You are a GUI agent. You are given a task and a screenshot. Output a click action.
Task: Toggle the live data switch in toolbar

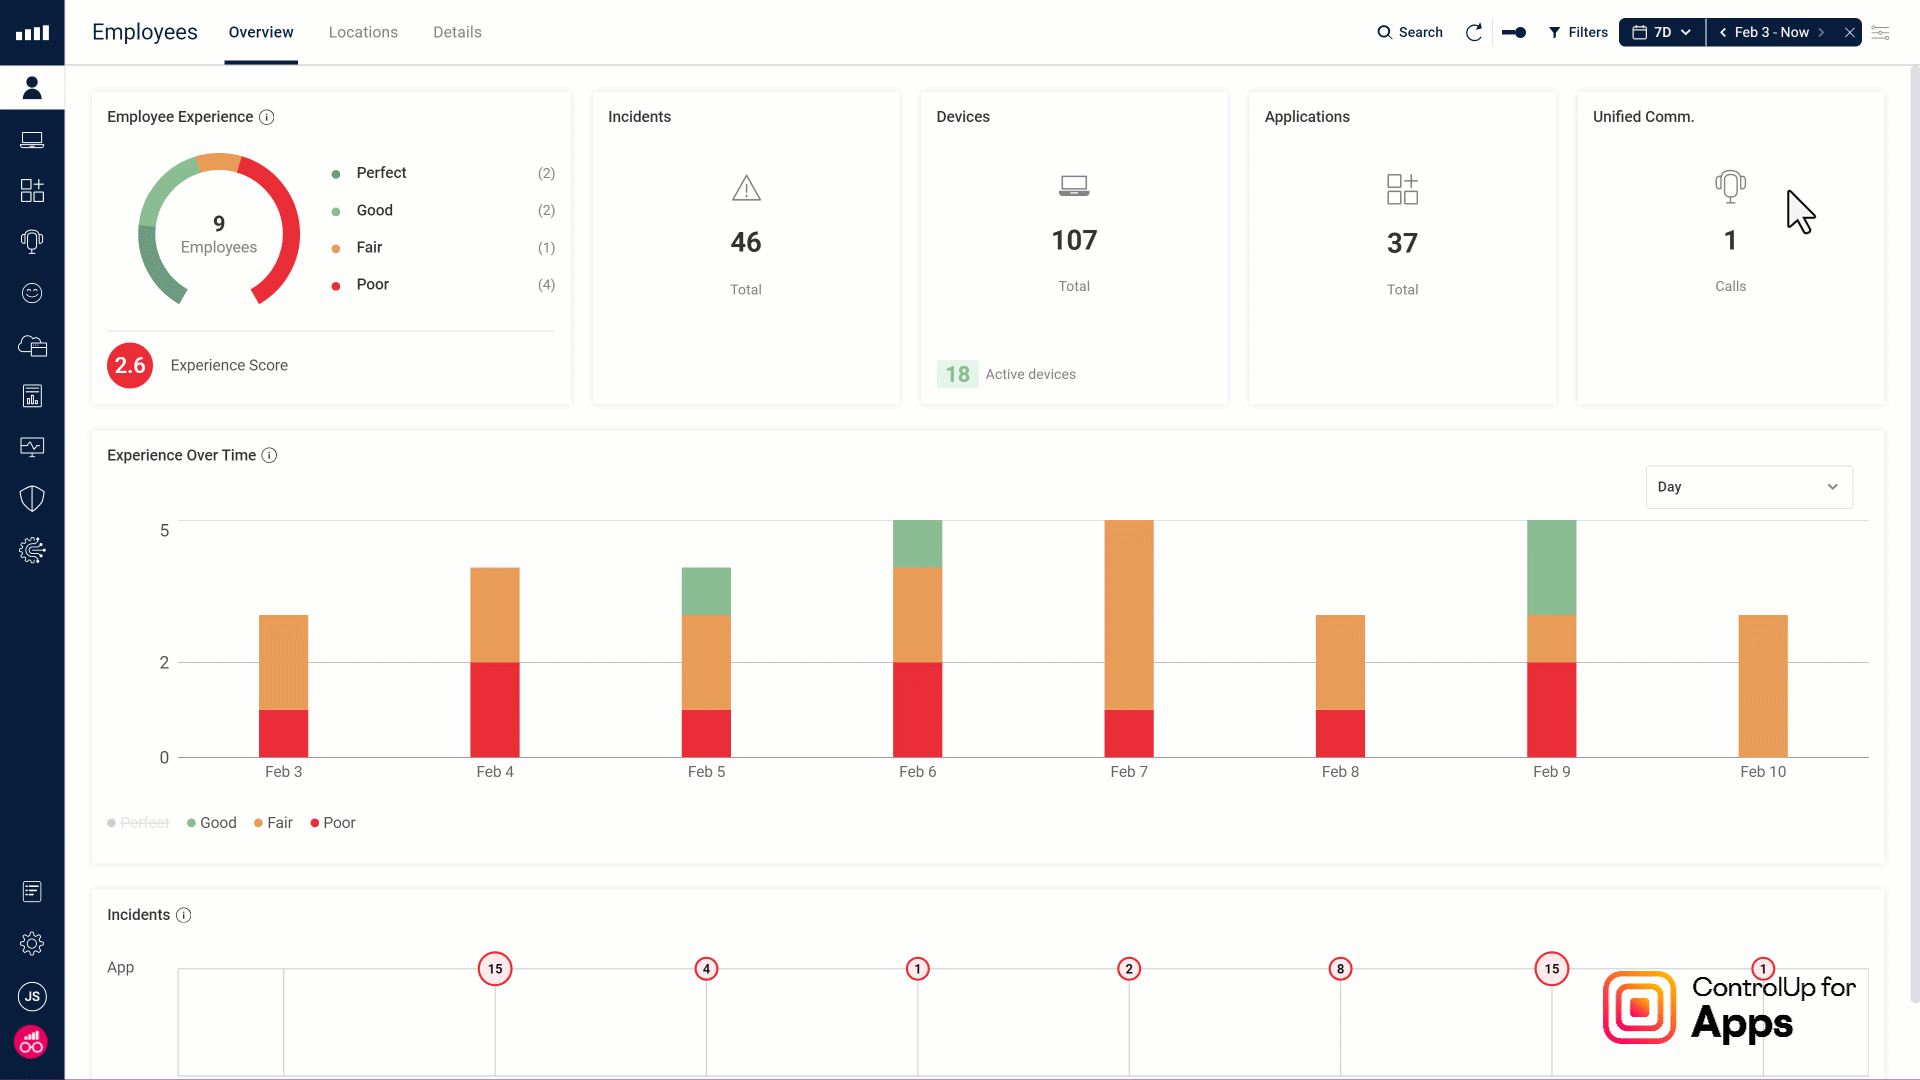pos(1514,32)
